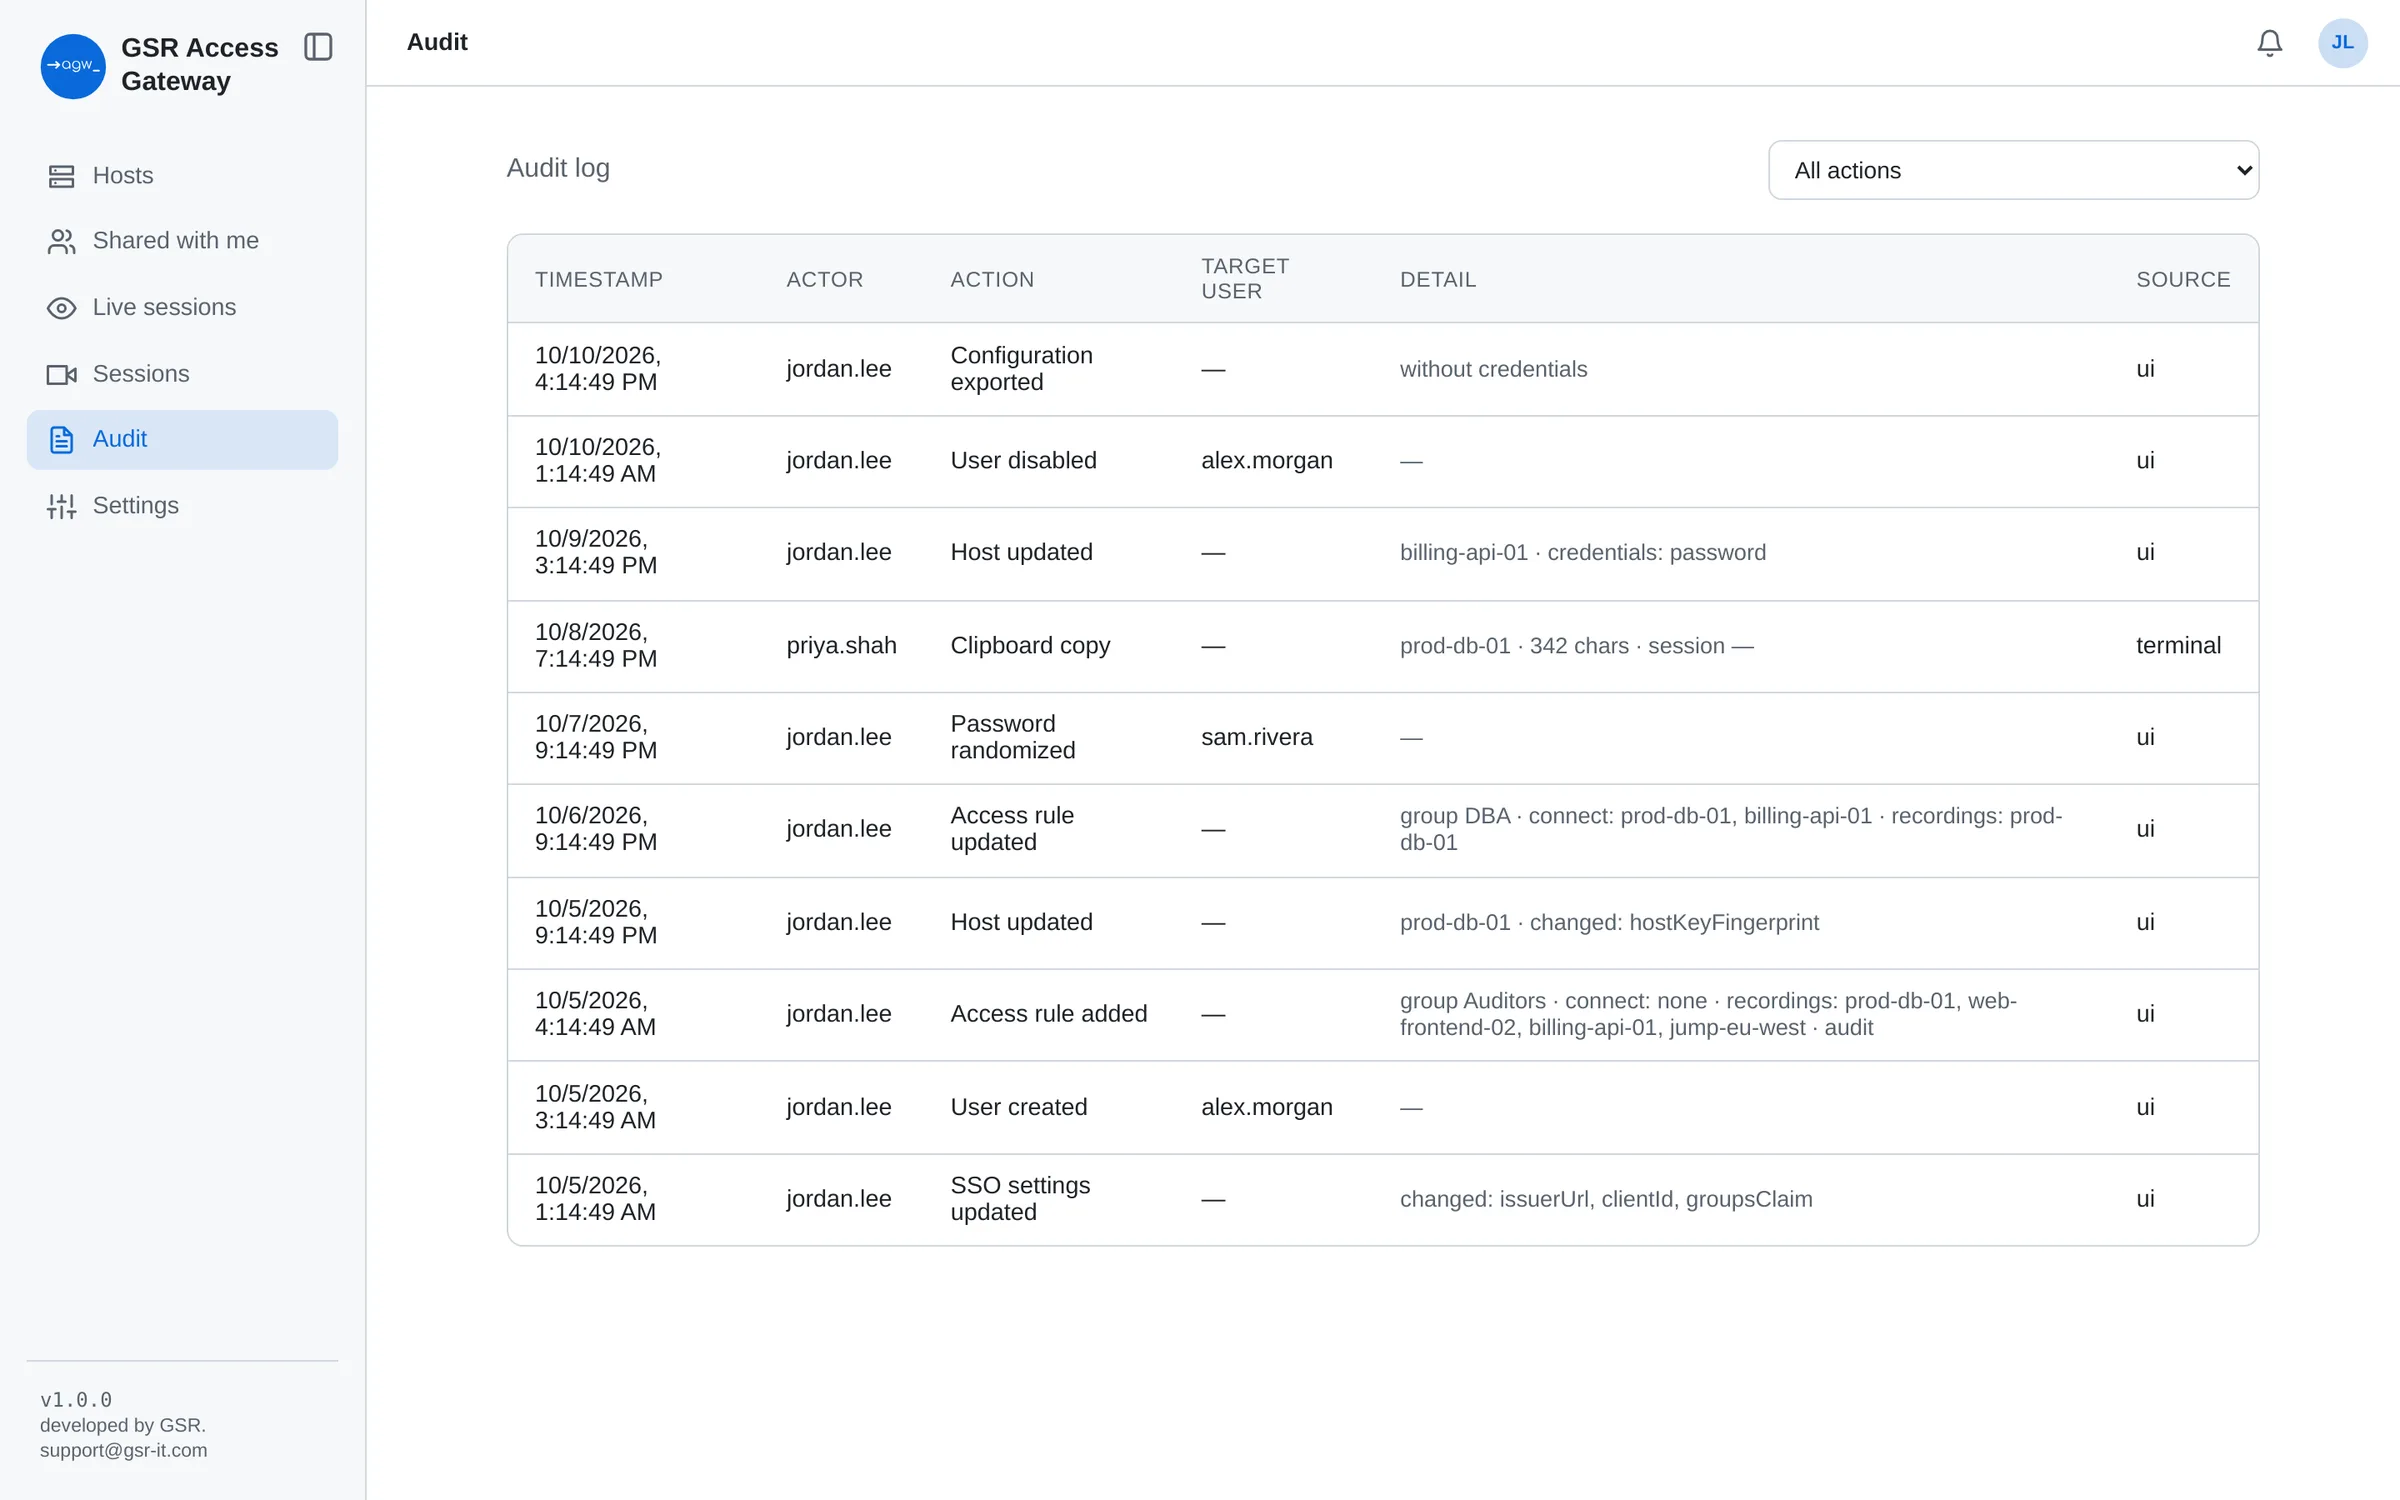Screen dimensions: 2400x1500
Task: Click priya.shah in the actor column
Action: click(841, 645)
